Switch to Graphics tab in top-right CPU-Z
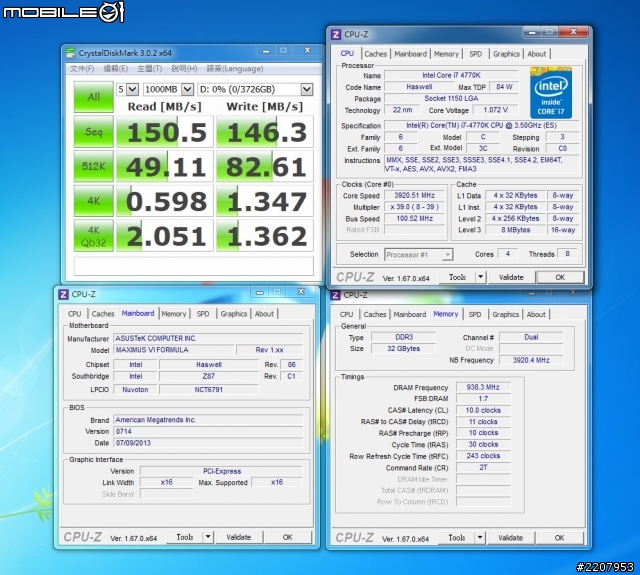 coord(506,54)
